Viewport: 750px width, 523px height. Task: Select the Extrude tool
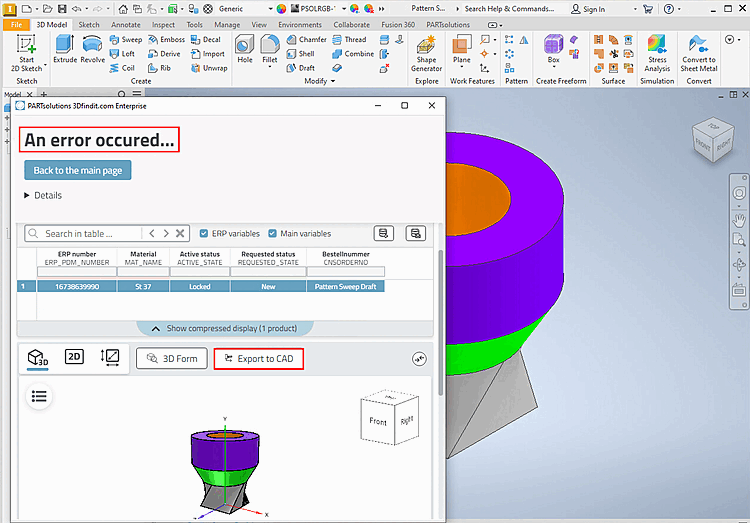65,49
